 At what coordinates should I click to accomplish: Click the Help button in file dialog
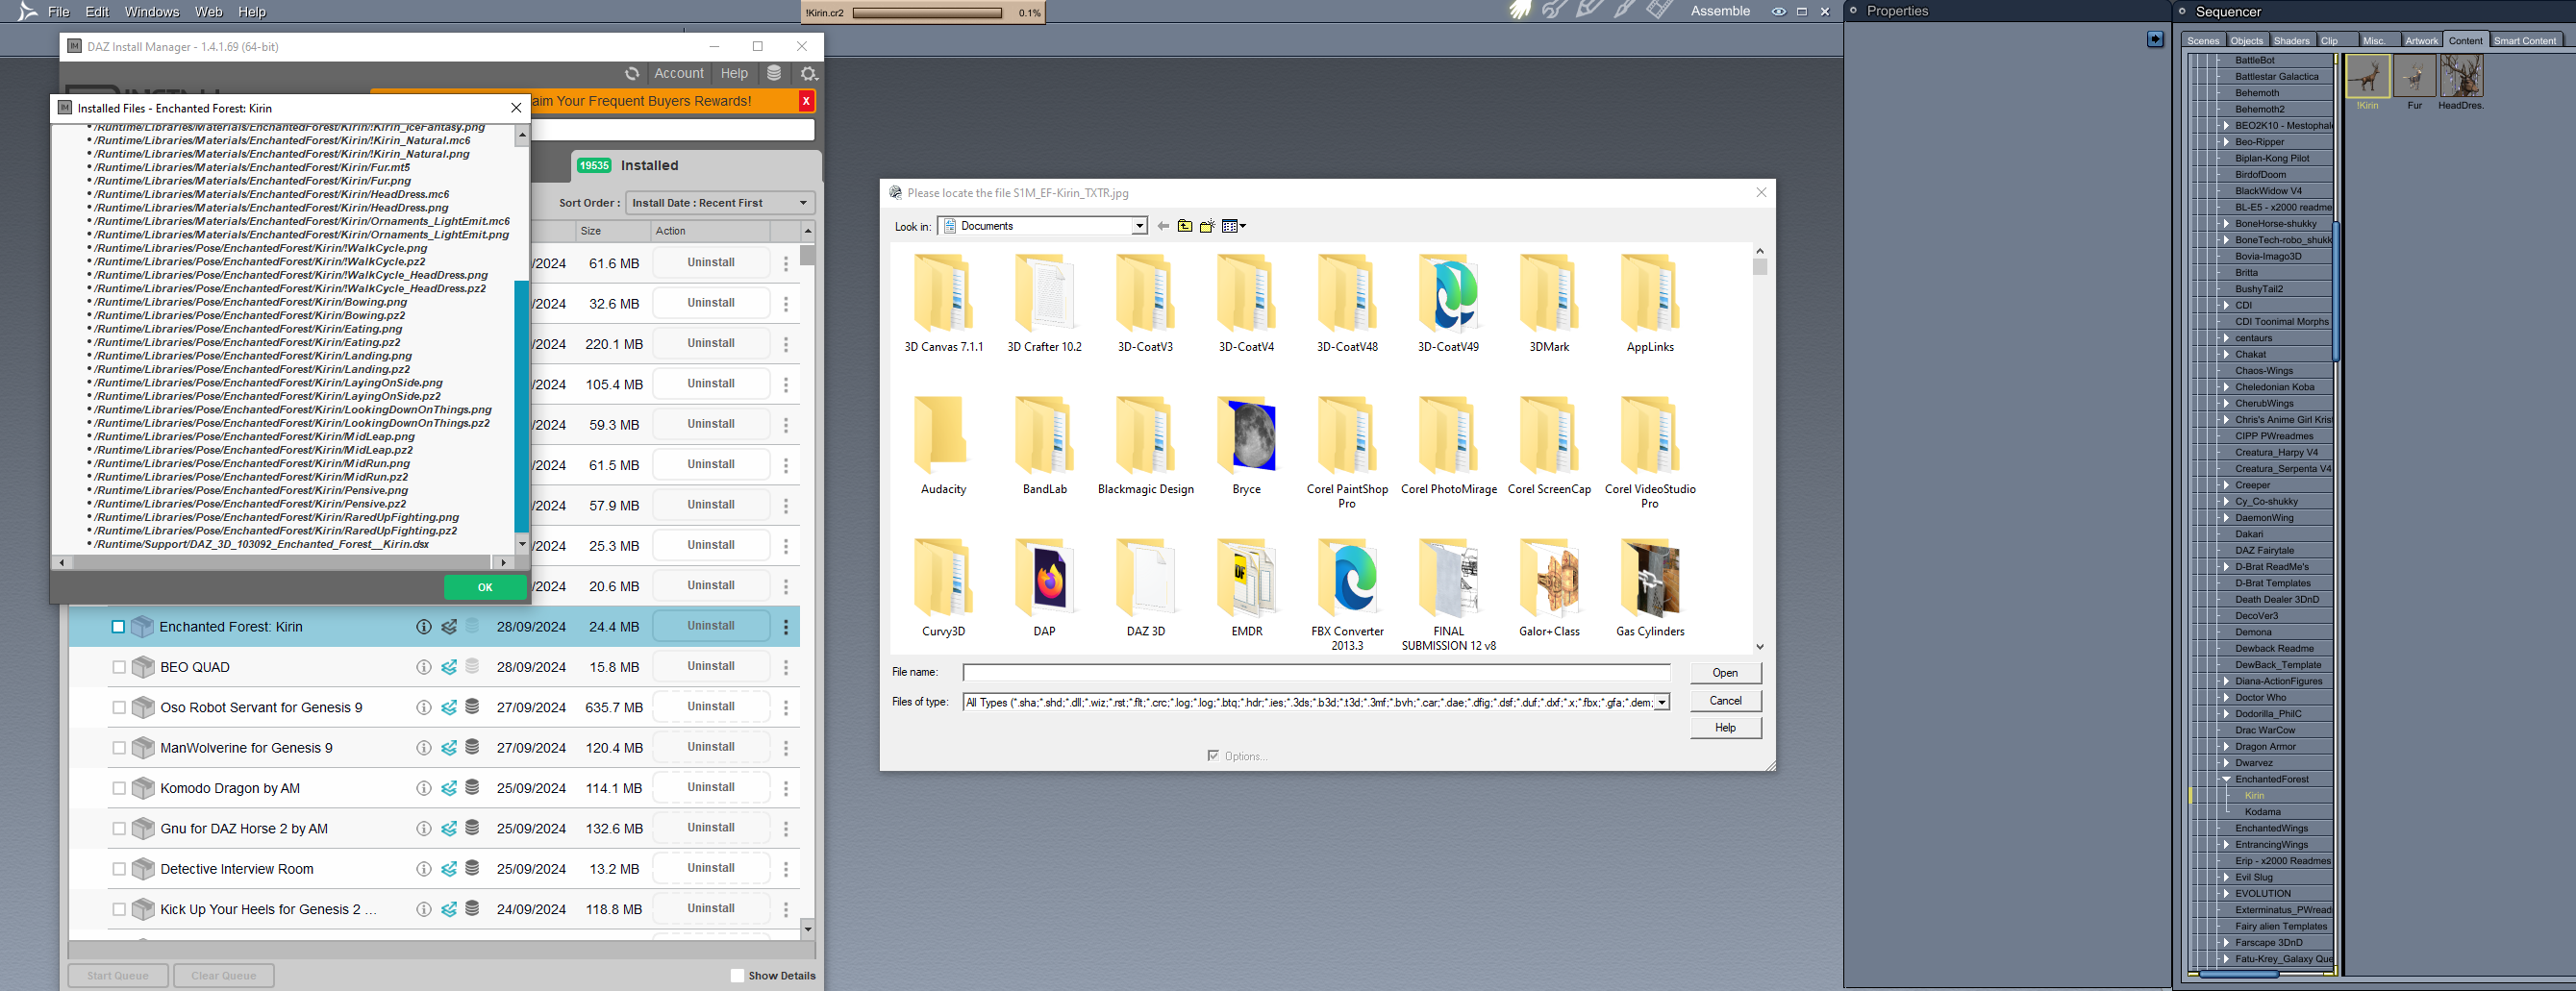coord(1725,728)
